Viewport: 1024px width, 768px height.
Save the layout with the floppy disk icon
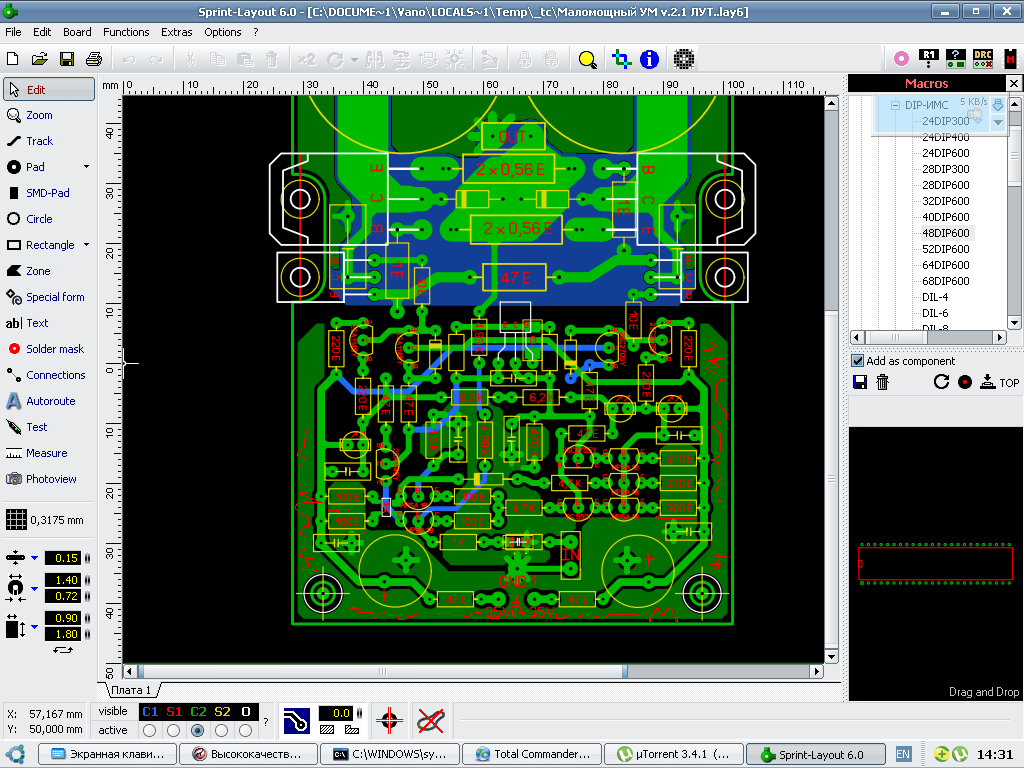click(67, 59)
